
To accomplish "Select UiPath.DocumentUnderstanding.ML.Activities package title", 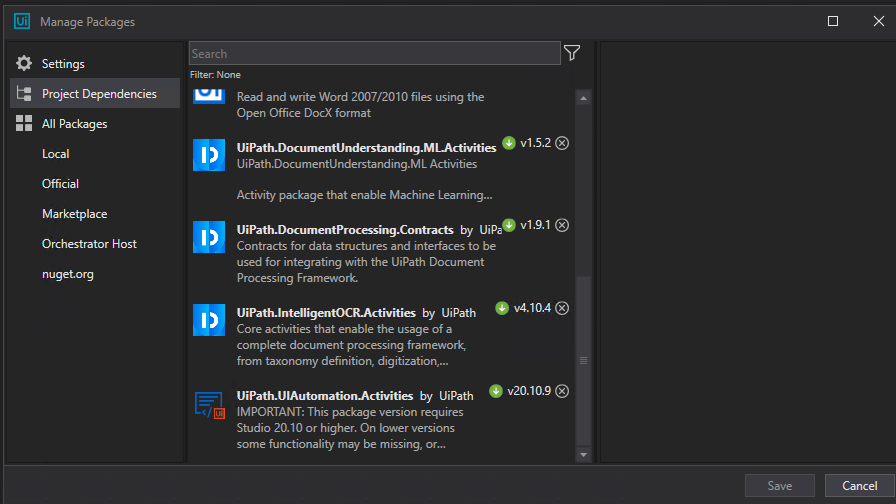I will 366,147.
